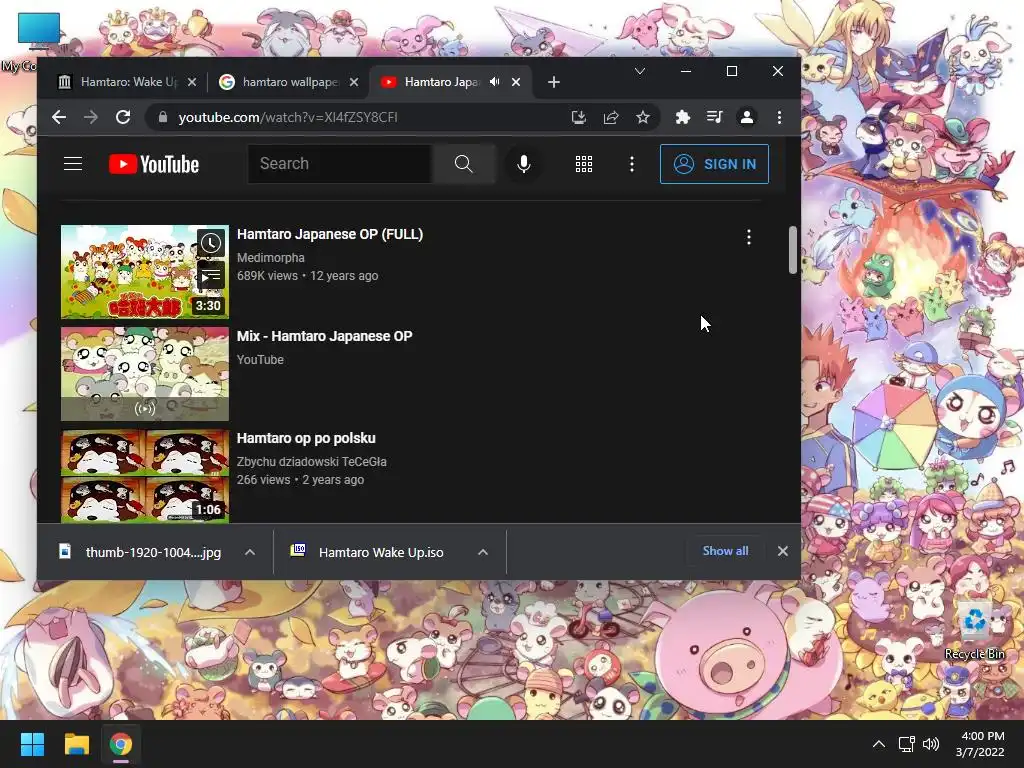This screenshot has height=768, width=1024.
Task: Open Mix - Hamtaro Japanese OP thumbnail
Action: click(145, 374)
